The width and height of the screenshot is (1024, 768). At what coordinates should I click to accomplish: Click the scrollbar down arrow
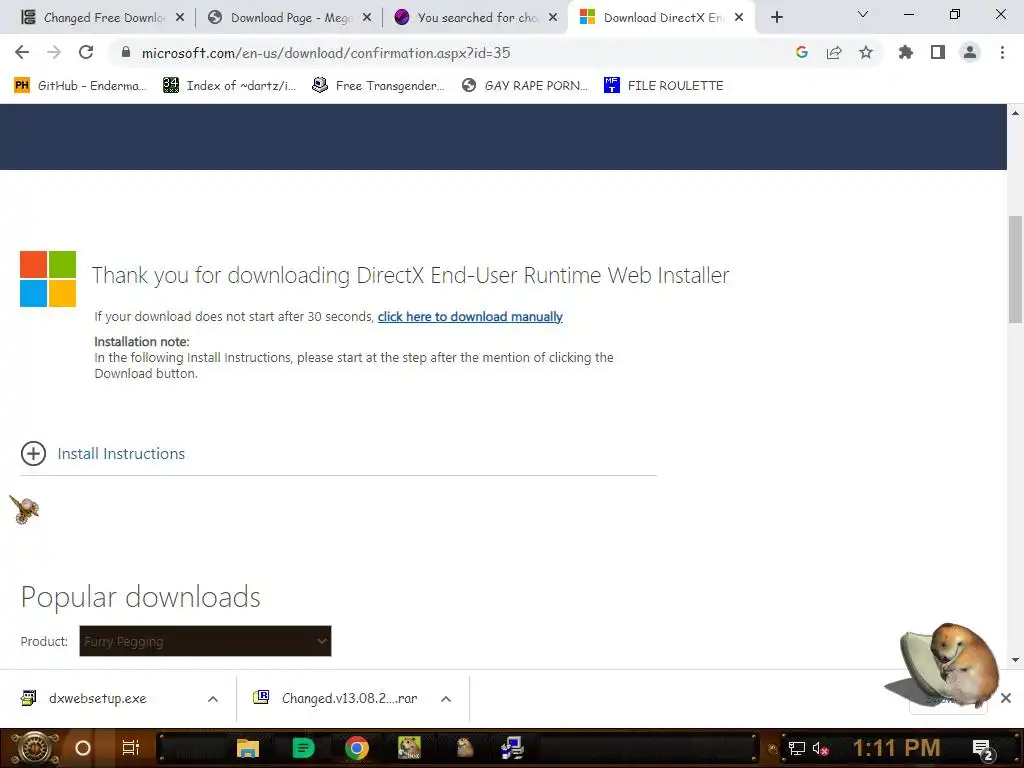click(1016, 660)
